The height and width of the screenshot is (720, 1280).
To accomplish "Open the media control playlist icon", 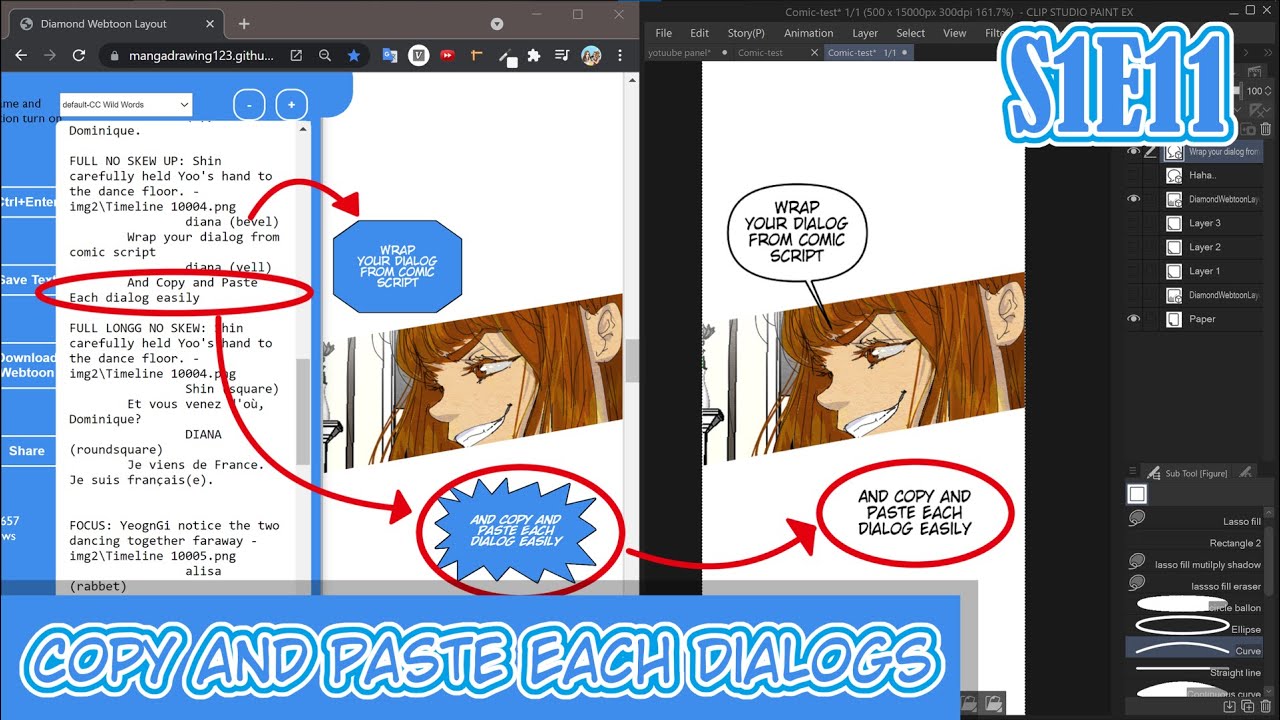I will coord(562,56).
